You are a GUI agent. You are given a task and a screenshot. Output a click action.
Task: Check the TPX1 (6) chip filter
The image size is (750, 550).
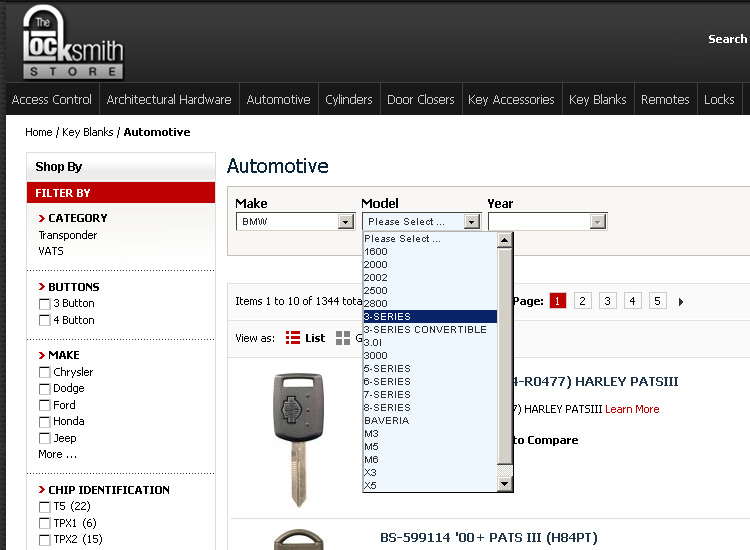tap(44, 523)
